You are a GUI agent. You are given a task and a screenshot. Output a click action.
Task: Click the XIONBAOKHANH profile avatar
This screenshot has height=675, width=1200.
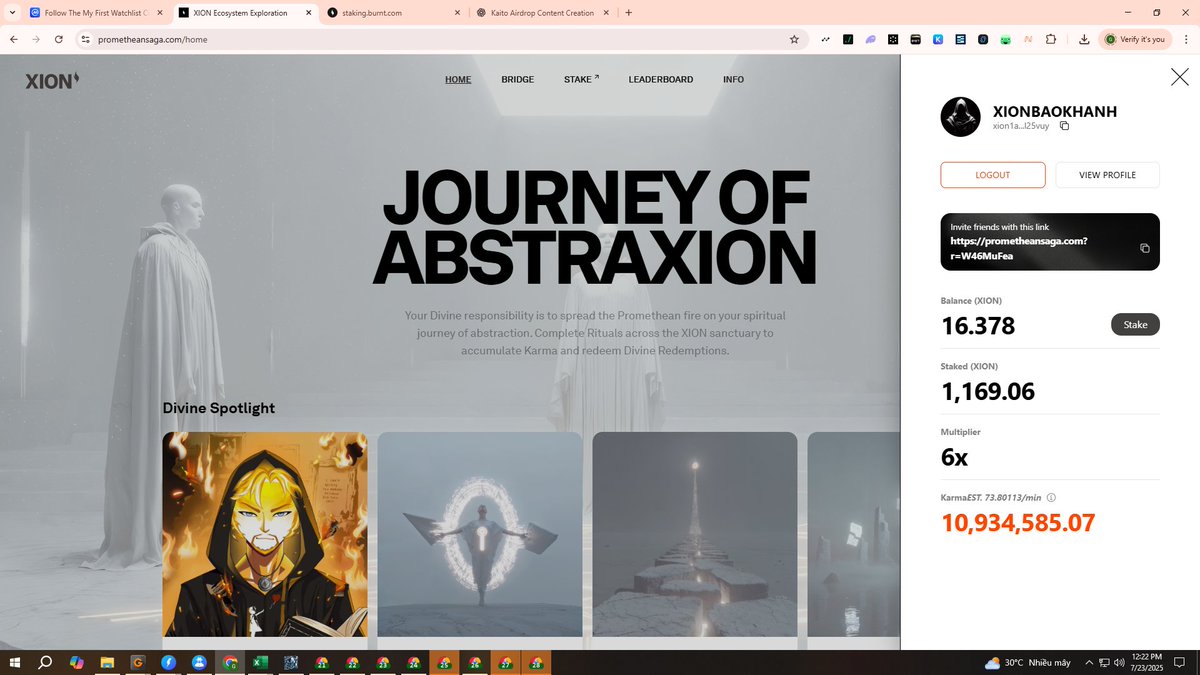[x=960, y=117]
